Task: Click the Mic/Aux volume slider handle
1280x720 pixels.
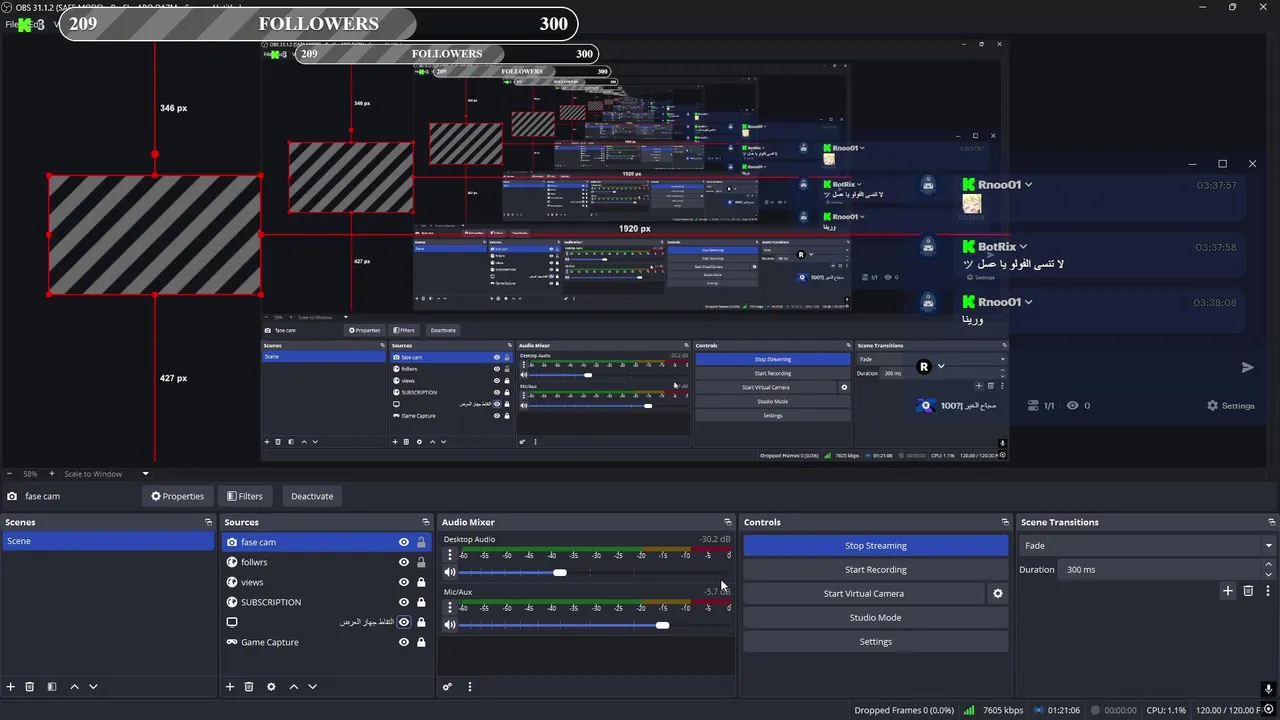Action: coord(662,625)
